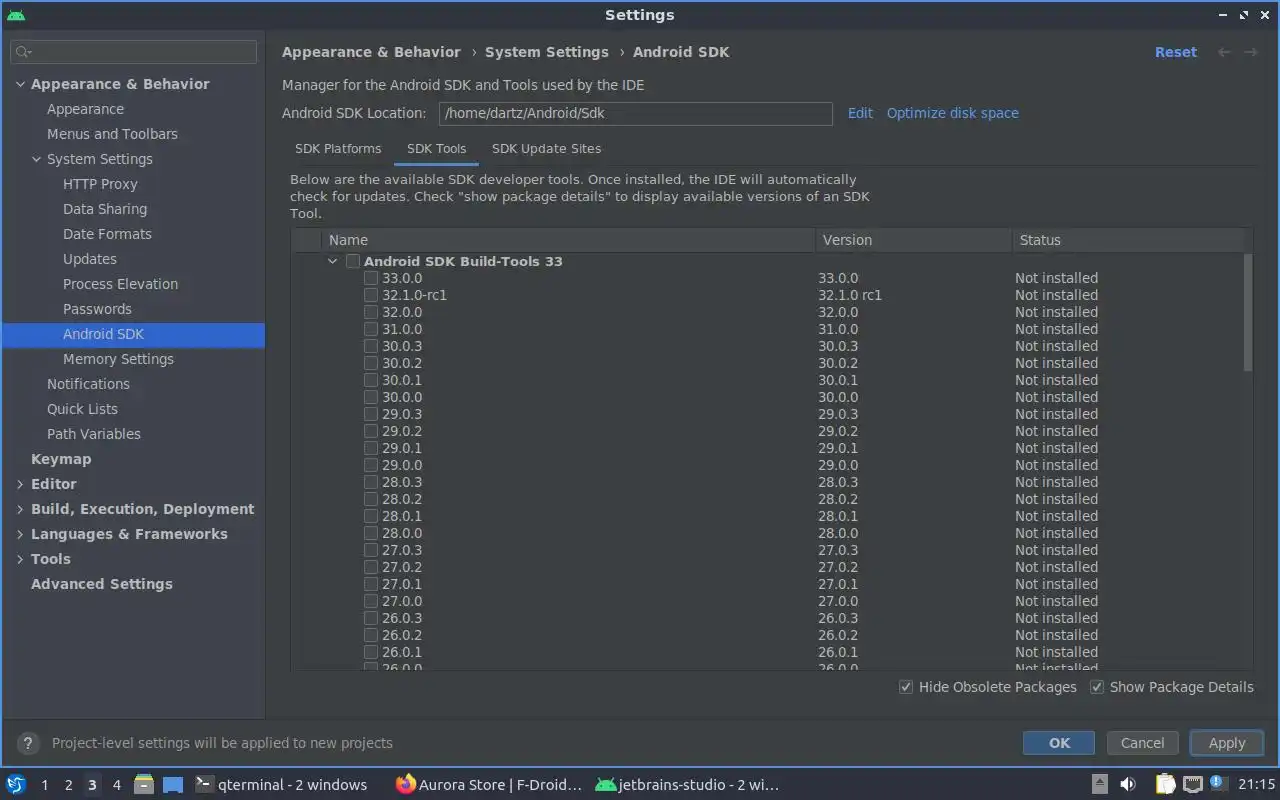
Task: Click the Android SDK Location field
Action: point(635,113)
